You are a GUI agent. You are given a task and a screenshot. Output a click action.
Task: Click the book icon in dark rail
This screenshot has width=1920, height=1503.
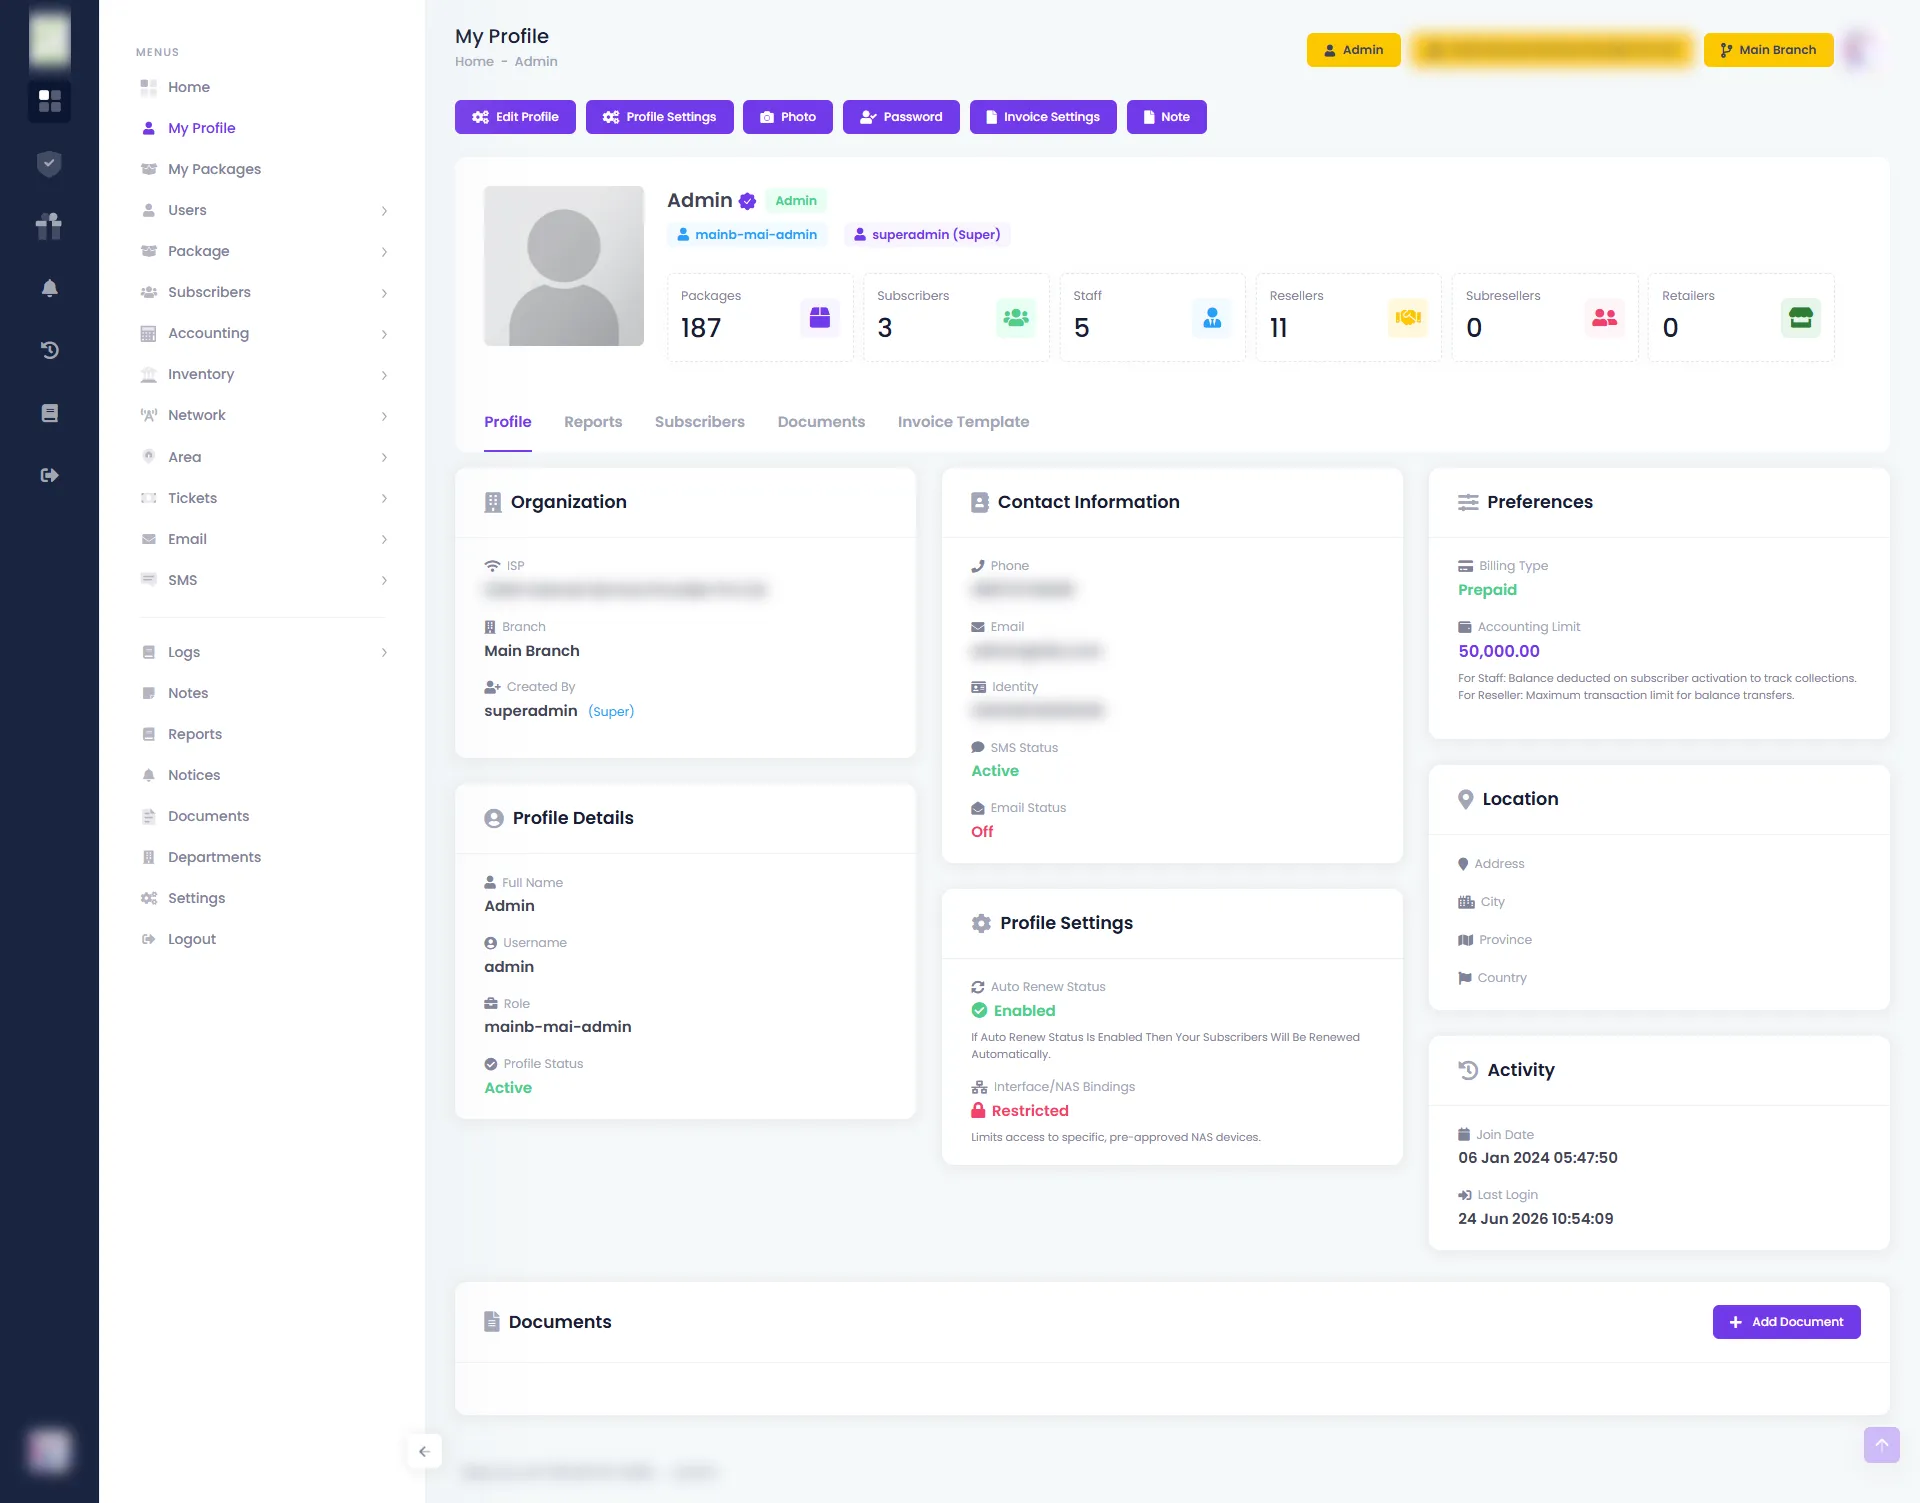tap(49, 413)
